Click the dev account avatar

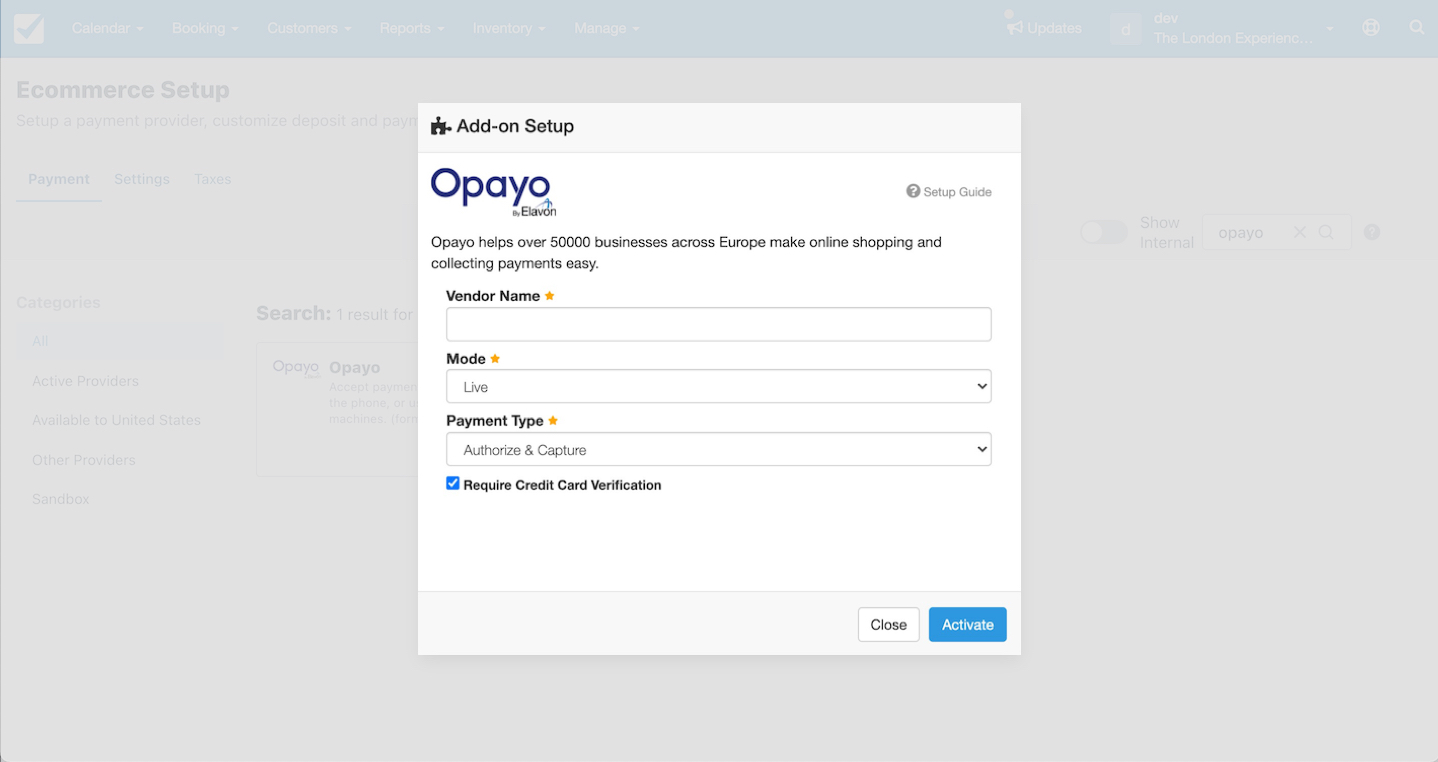coord(1126,29)
